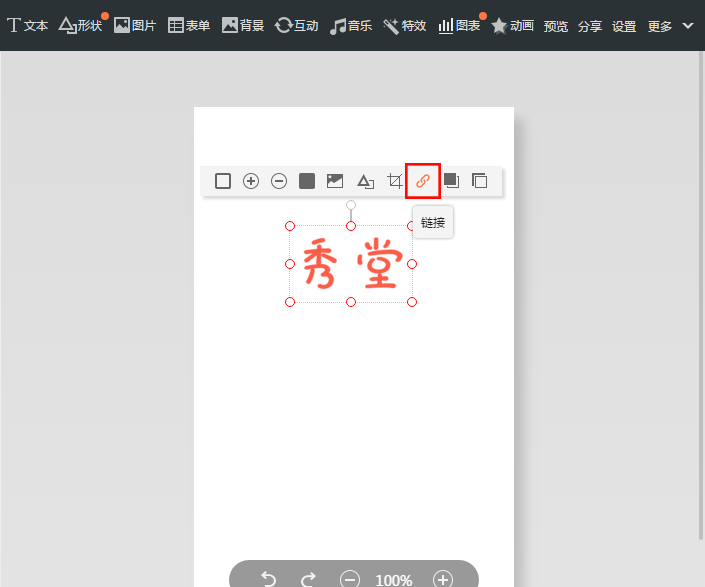Click the right-middle handle of the text box
The image size is (705, 587).
point(412,264)
